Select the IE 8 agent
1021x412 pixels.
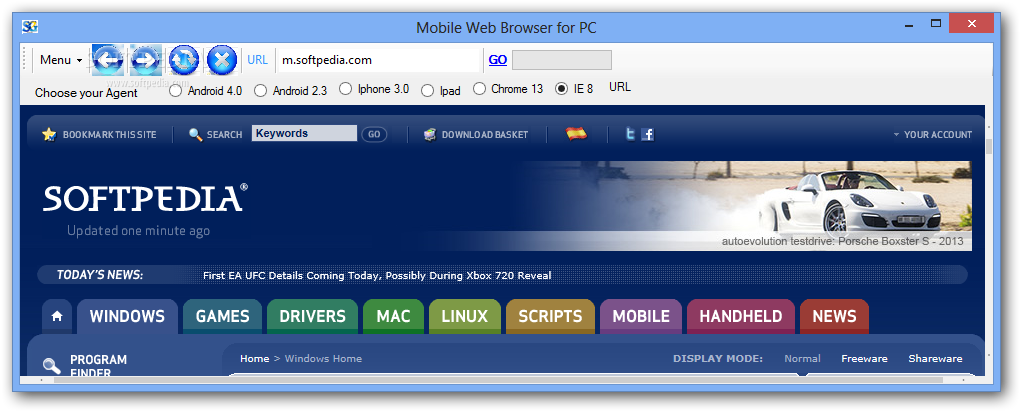tap(561, 89)
